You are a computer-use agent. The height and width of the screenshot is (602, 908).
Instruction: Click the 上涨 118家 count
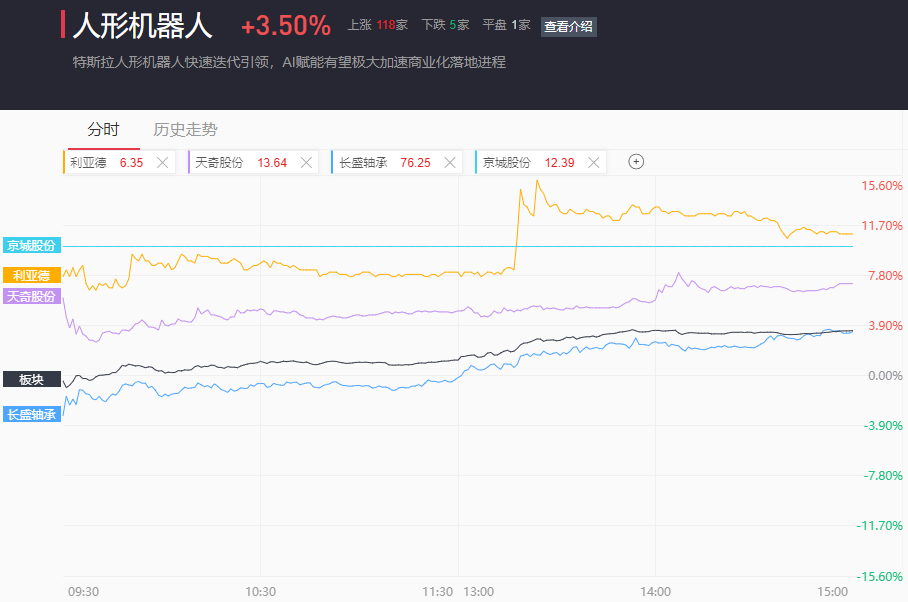377,25
